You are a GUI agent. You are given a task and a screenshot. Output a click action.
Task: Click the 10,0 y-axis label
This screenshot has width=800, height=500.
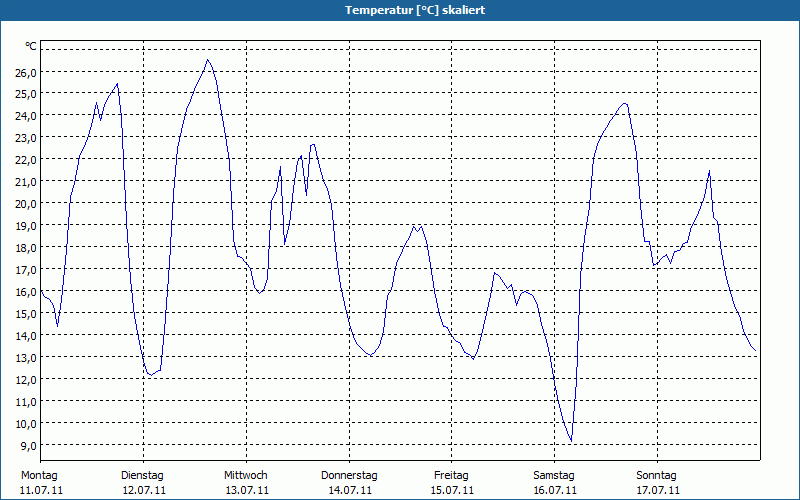pos(26,423)
